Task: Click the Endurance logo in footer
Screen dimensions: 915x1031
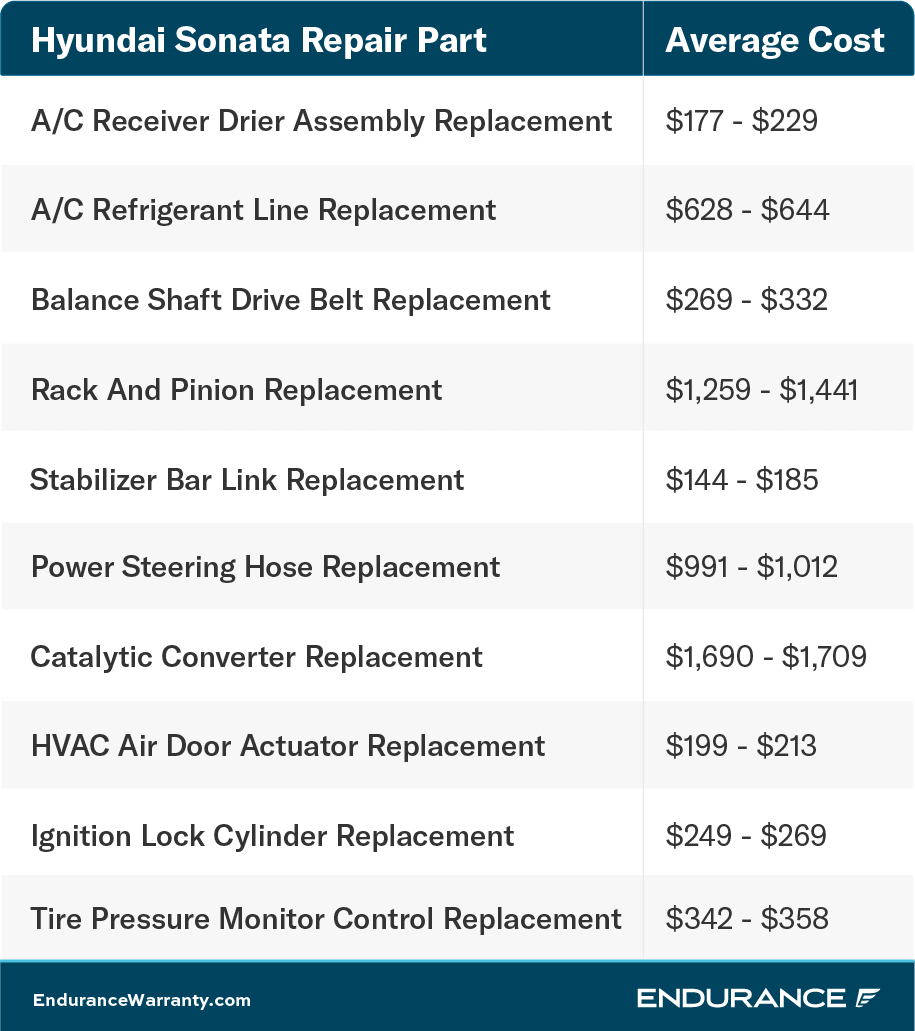Action: [x=758, y=998]
